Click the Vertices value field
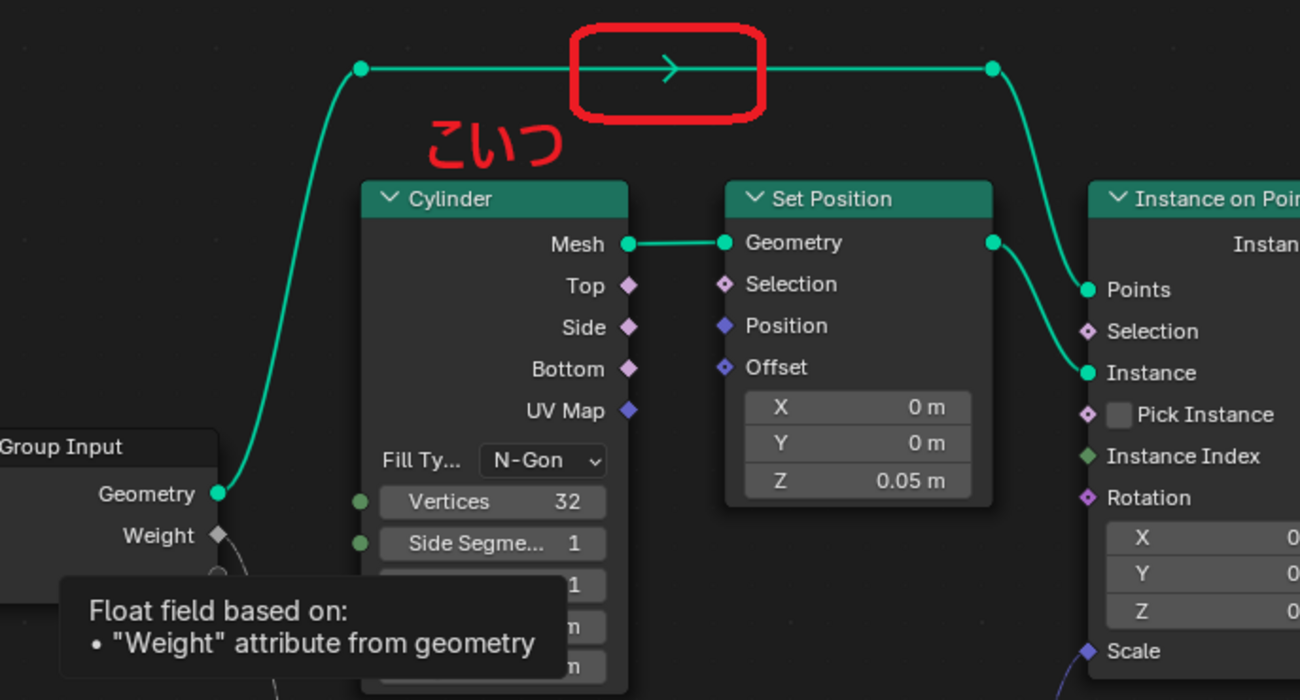The height and width of the screenshot is (700, 1300). pyautogui.click(x=492, y=502)
